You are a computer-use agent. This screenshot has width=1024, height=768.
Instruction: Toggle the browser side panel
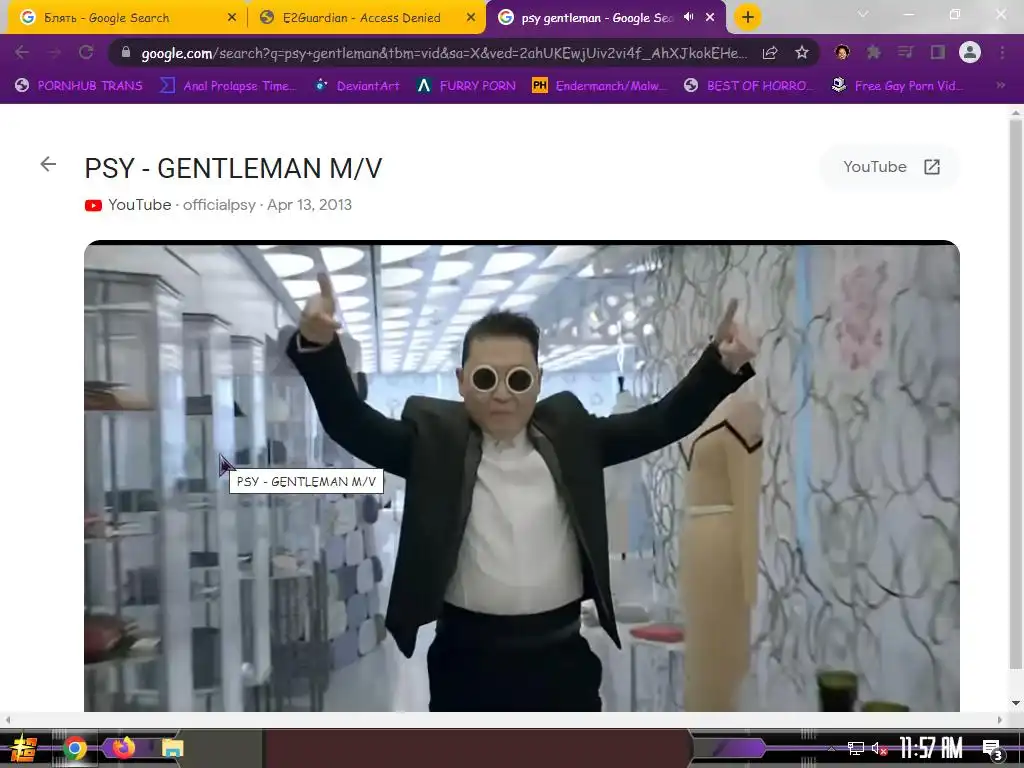[x=938, y=52]
